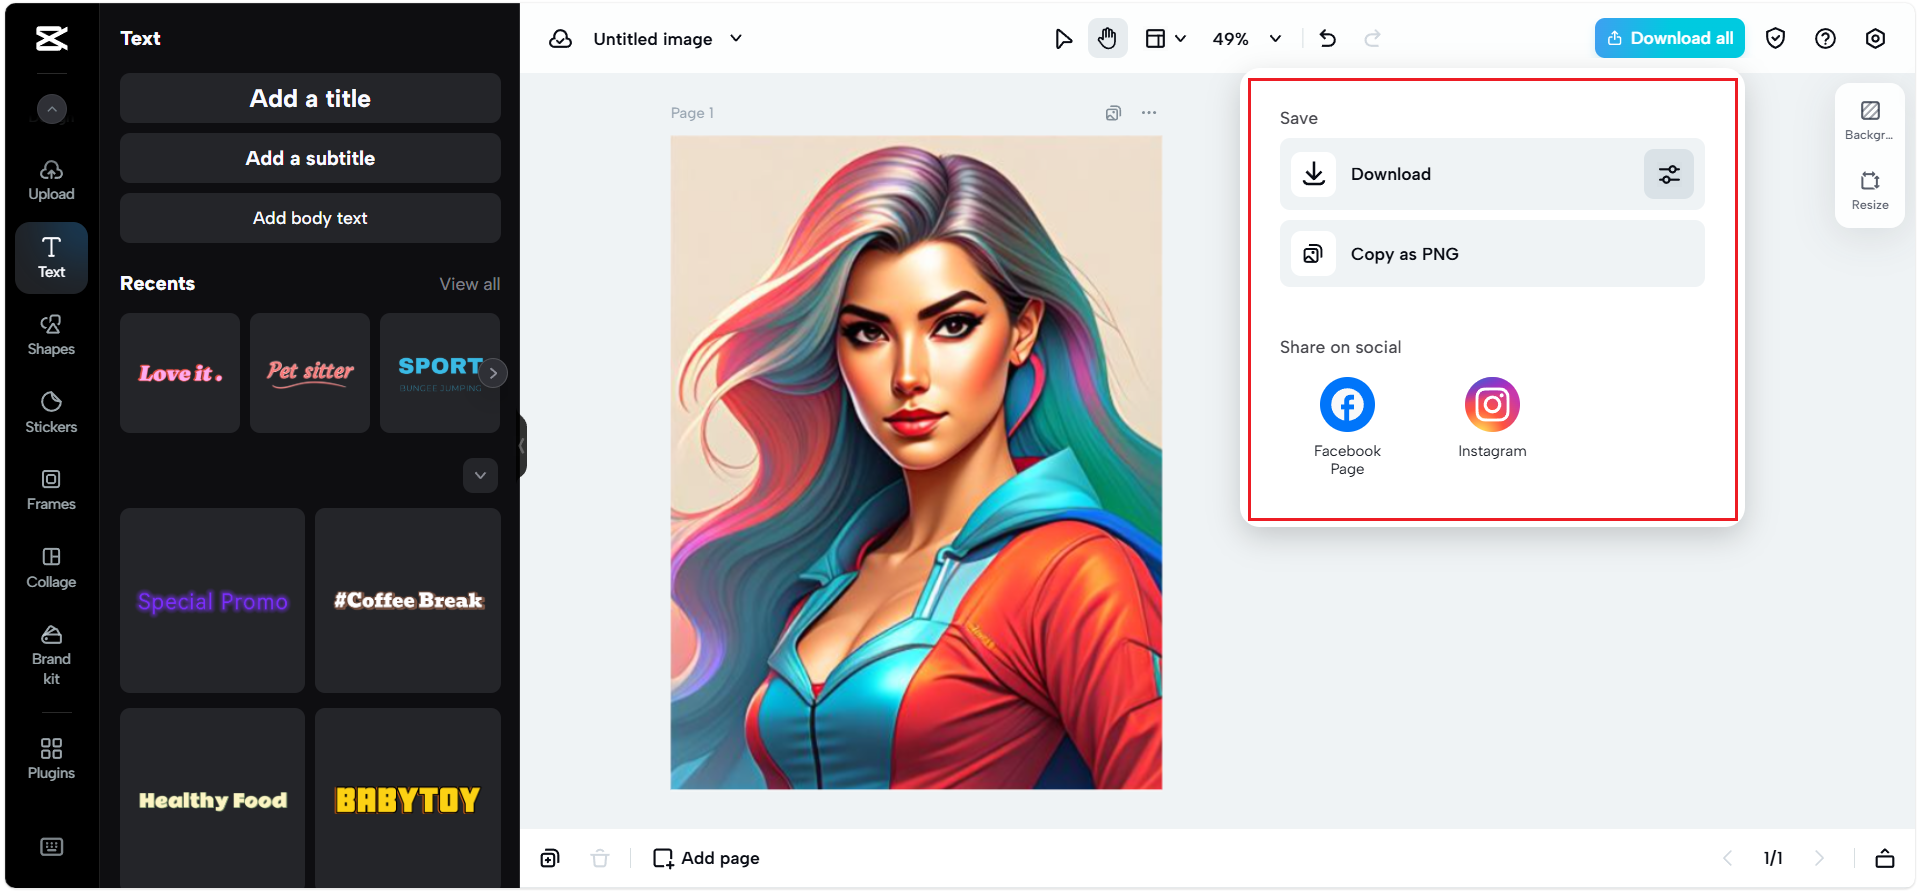Click the cloud save status icon
1920x893 pixels.
[x=561, y=38]
